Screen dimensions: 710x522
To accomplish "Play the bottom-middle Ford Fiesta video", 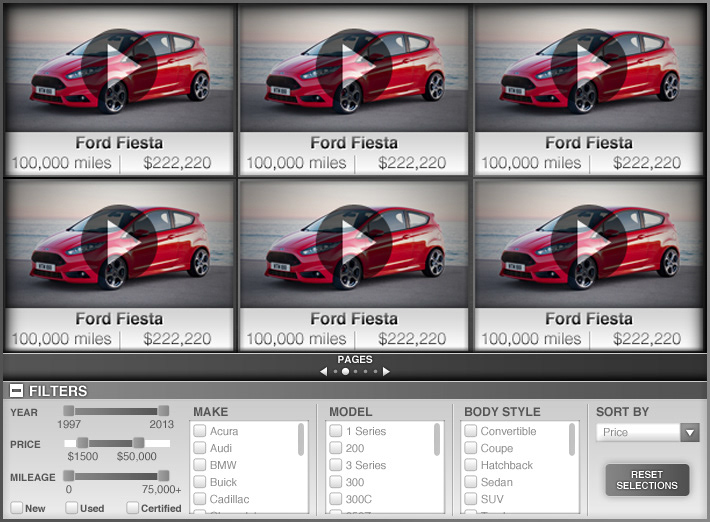I will coord(354,242).
